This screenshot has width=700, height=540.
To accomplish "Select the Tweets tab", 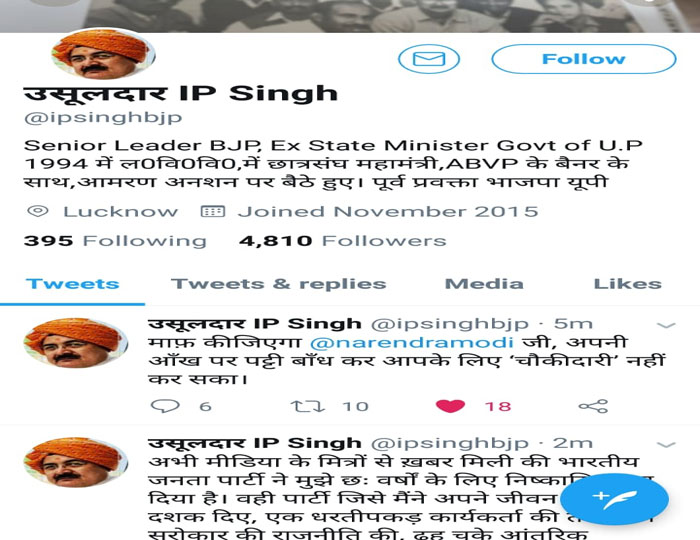I will tap(73, 284).
